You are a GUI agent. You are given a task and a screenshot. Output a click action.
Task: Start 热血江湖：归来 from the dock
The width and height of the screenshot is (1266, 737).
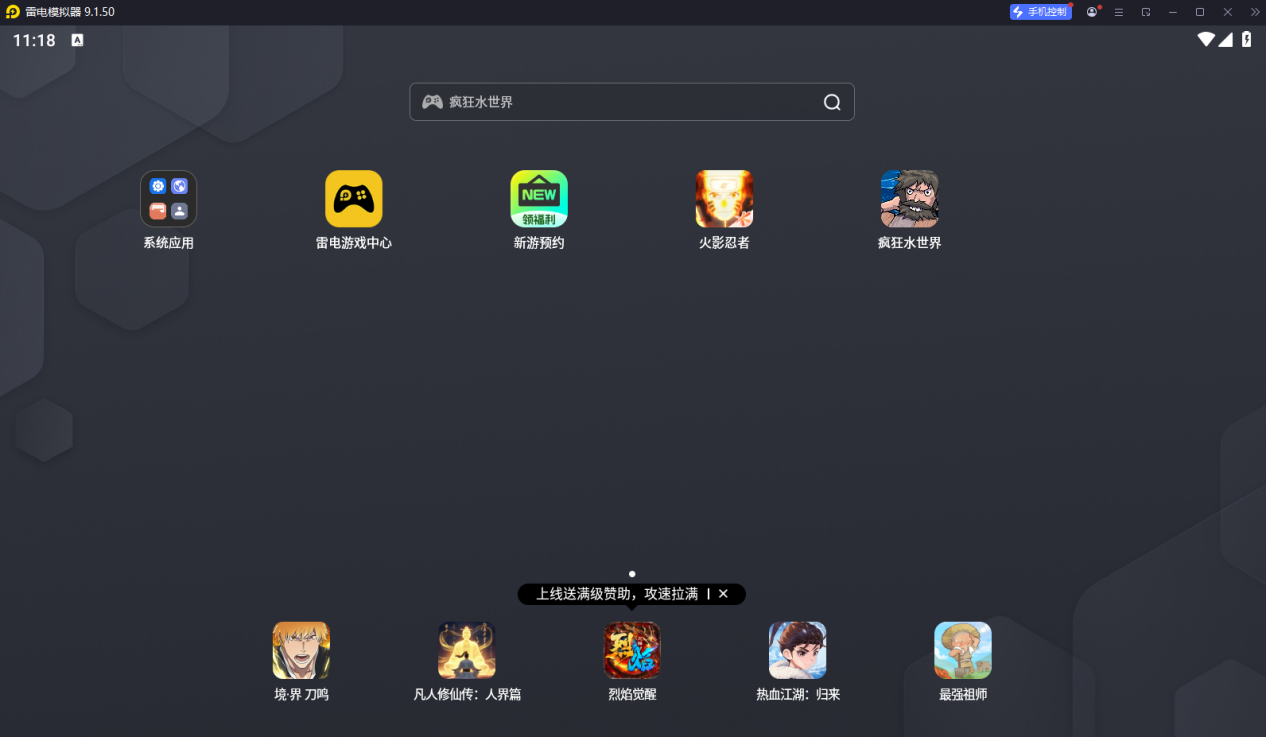point(797,650)
